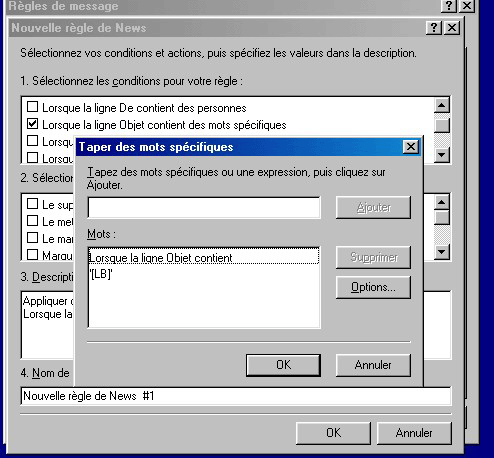Click the down arrow of the conditions list scrollbar
This screenshot has width=494, height=458.
[x=441, y=155]
